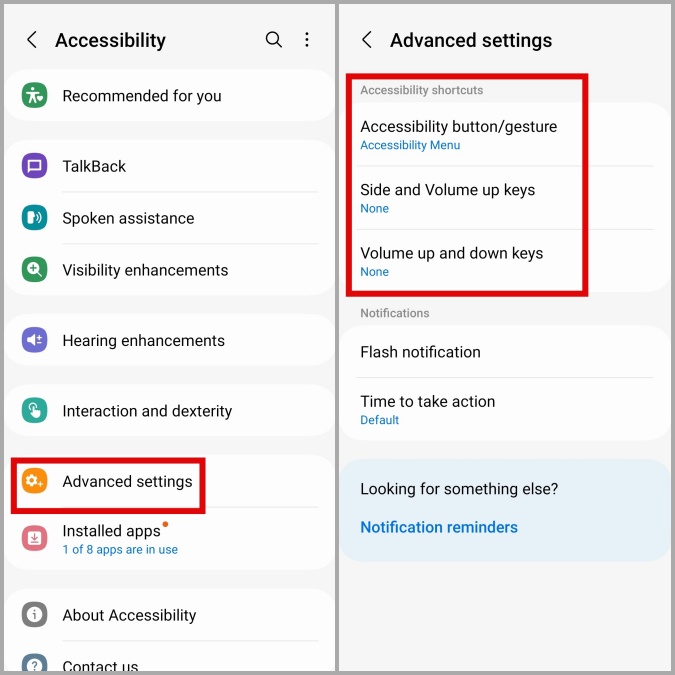
Task: Tap the Installed apps download icon
Action: pyautogui.click(x=35, y=539)
